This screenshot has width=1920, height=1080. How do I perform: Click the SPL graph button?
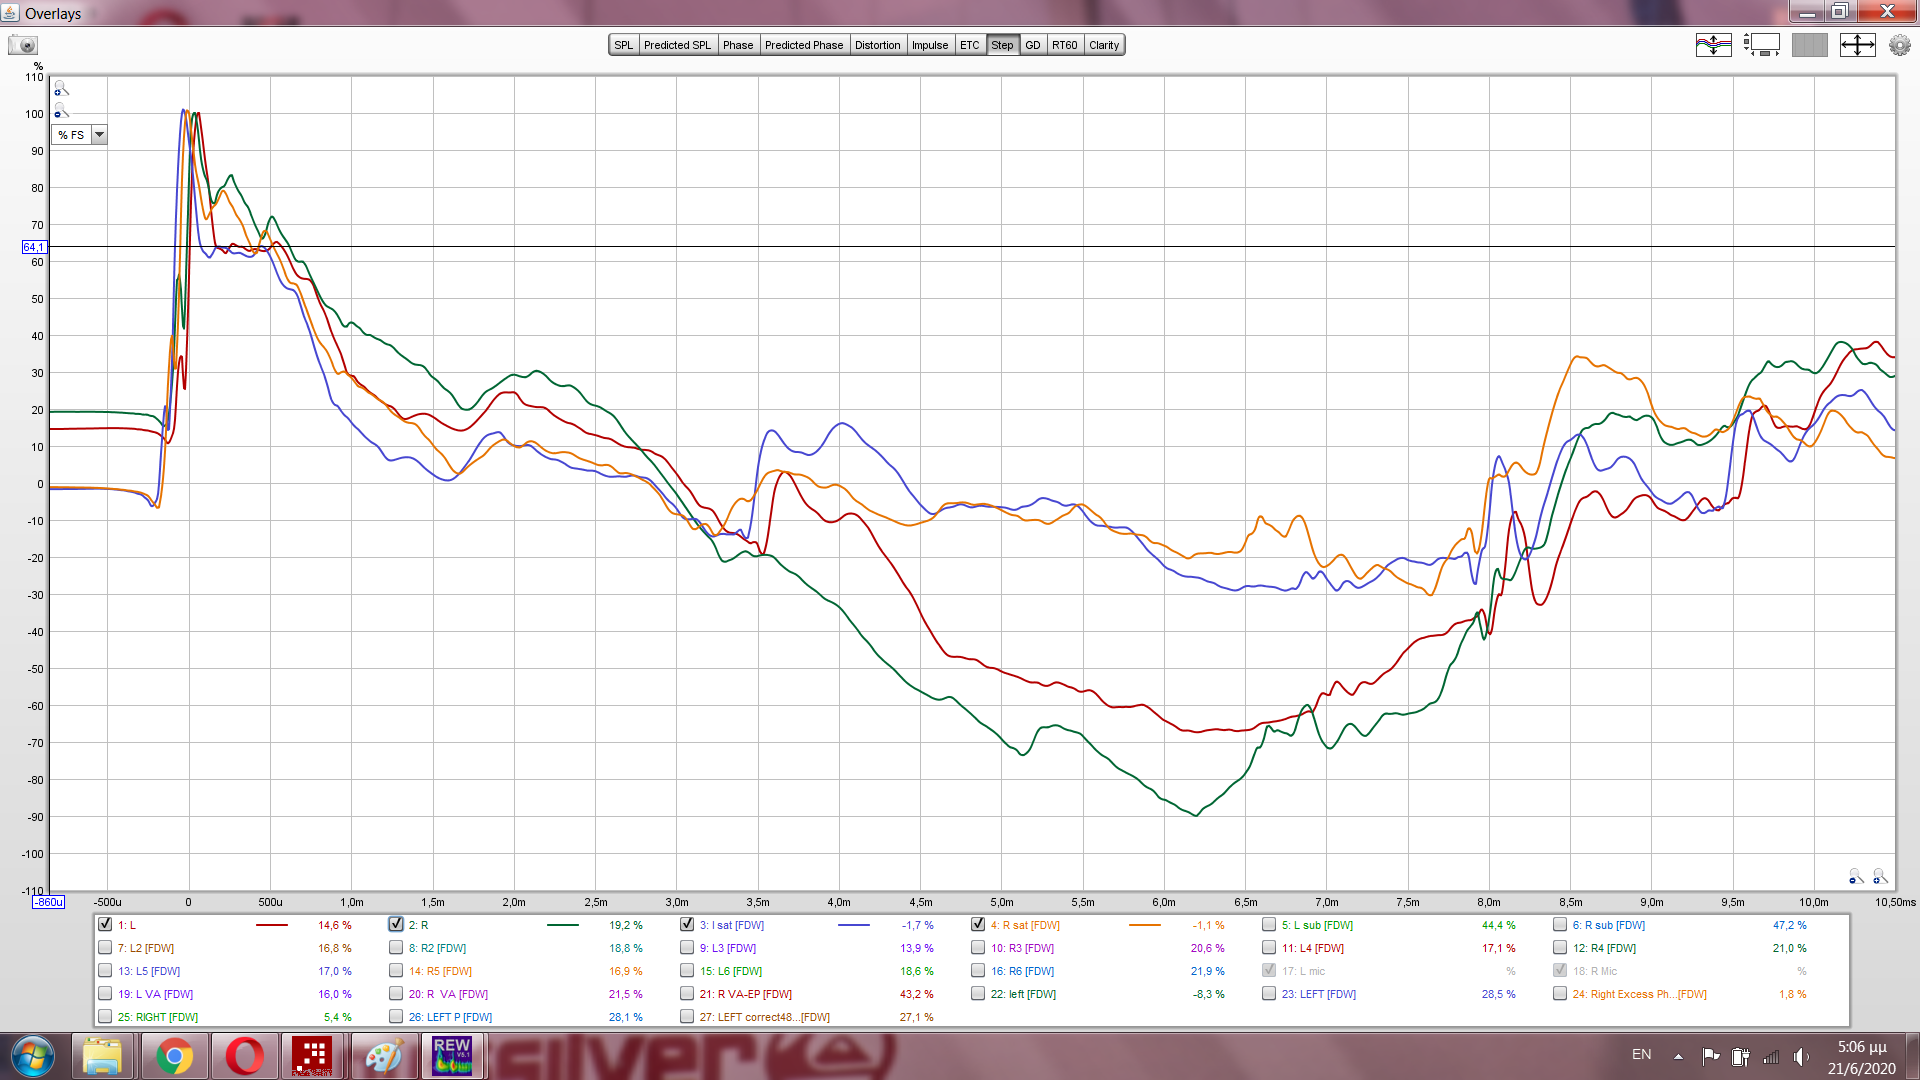[x=623, y=45]
